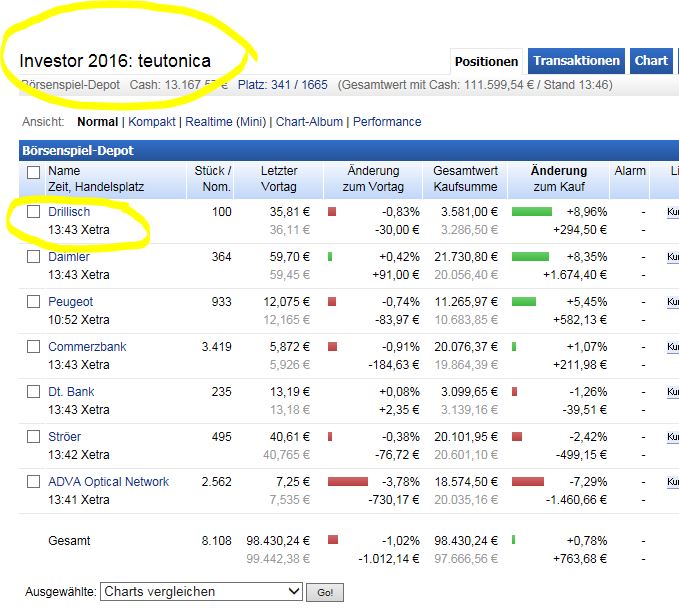Viewport: 679px width, 609px height.
Task: Click Commerzbank's red -0,91% daily indicator
Action: tap(333, 347)
